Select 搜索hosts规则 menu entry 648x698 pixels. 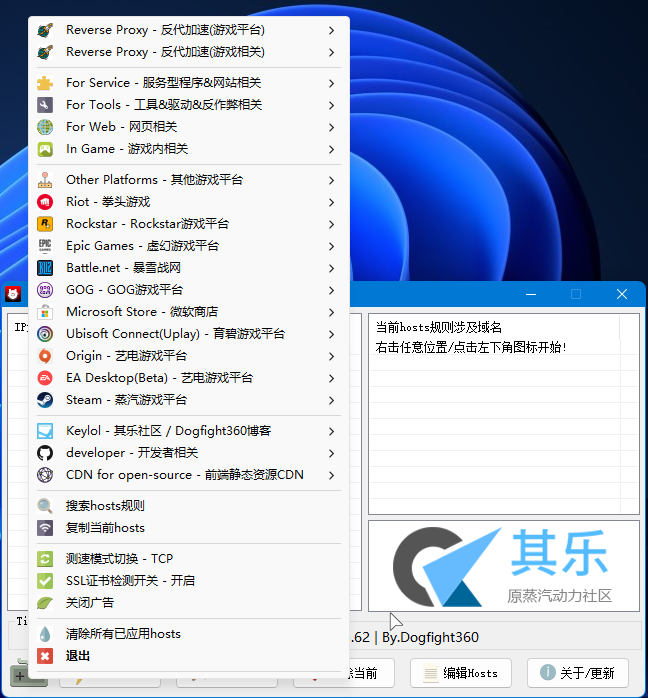(x=189, y=506)
